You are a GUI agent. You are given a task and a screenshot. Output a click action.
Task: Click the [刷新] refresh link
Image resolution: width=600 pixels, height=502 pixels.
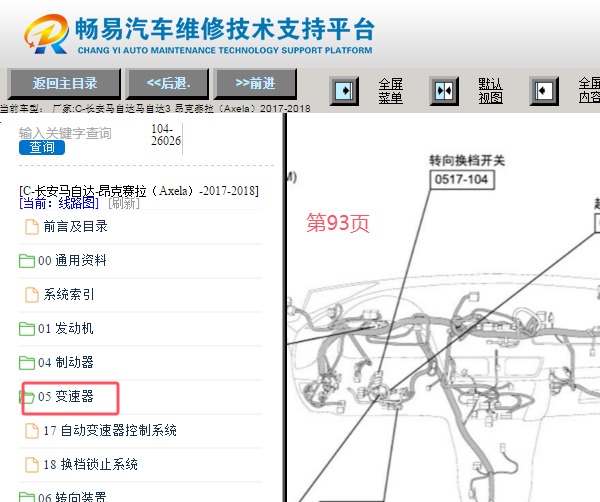pyautogui.click(x=124, y=203)
